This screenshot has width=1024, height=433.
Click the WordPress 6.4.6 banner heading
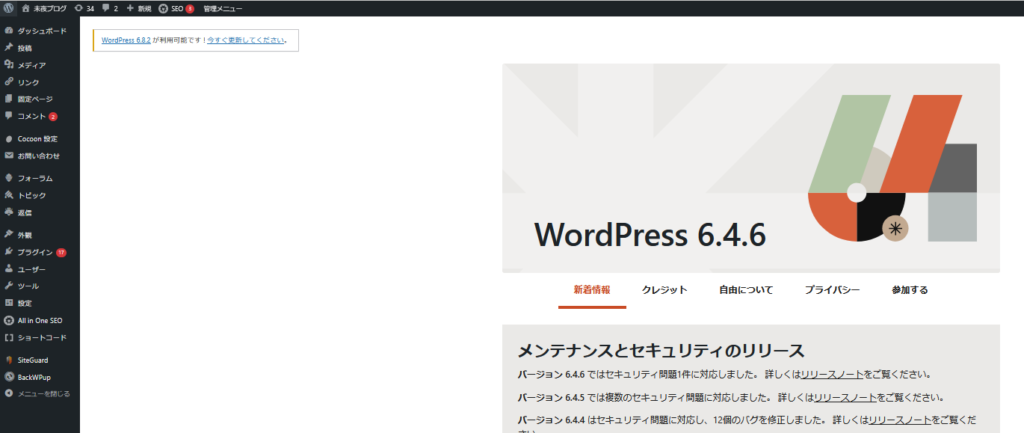point(650,234)
